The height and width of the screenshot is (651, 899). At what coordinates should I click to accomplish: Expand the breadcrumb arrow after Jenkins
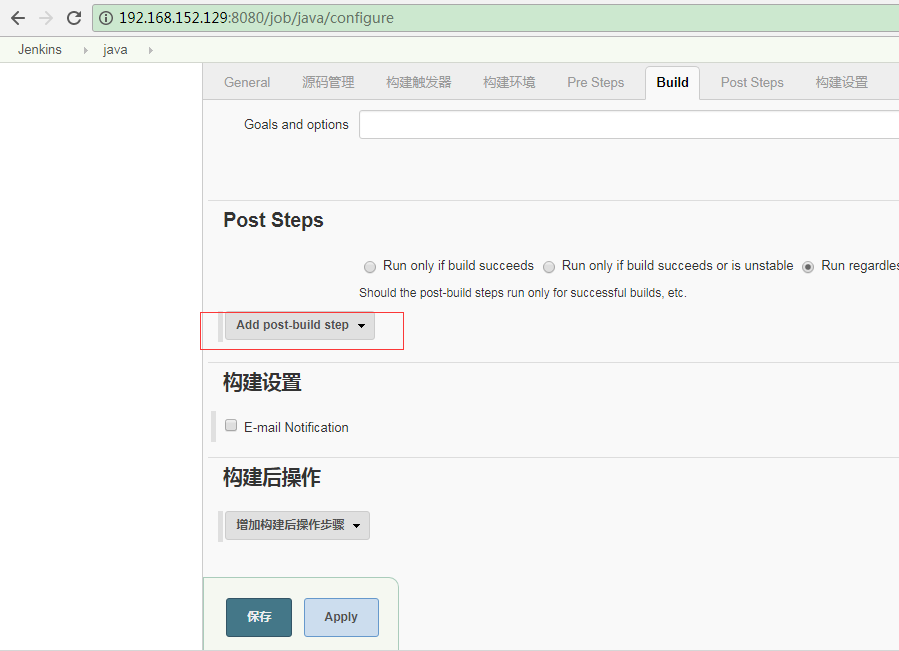pyautogui.click(x=85, y=50)
